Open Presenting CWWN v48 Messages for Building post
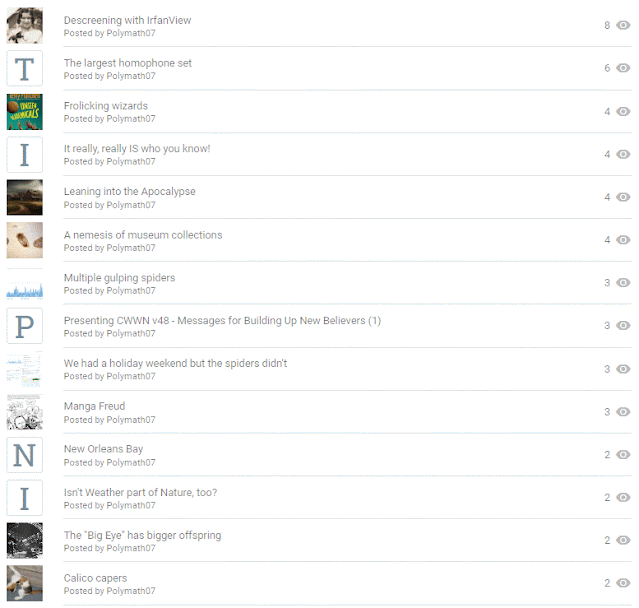Image resolution: width=639 pixels, height=608 pixels. (222, 321)
